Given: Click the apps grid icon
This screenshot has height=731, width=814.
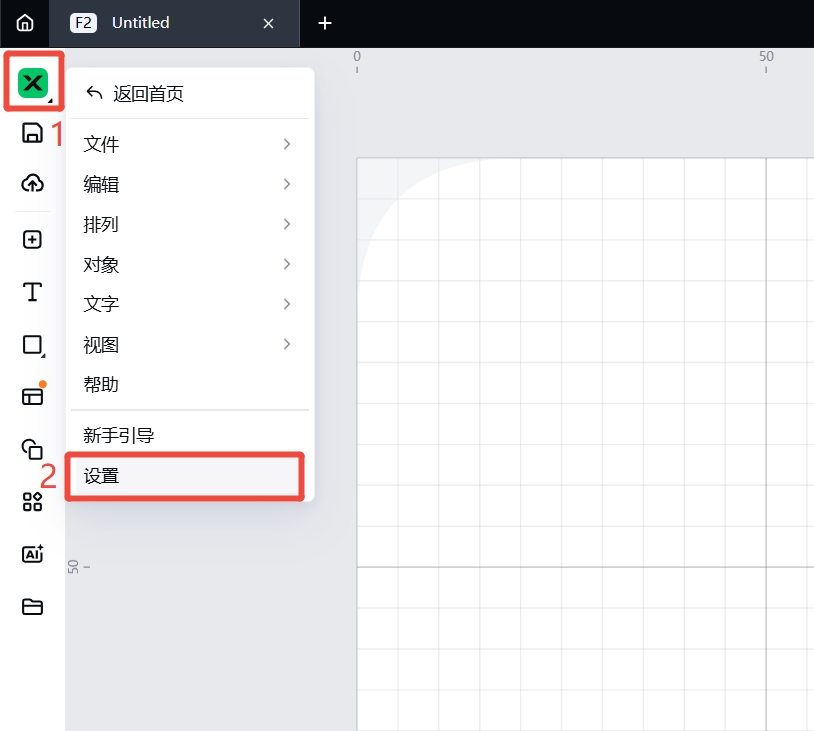Looking at the screenshot, I should tap(33, 502).
